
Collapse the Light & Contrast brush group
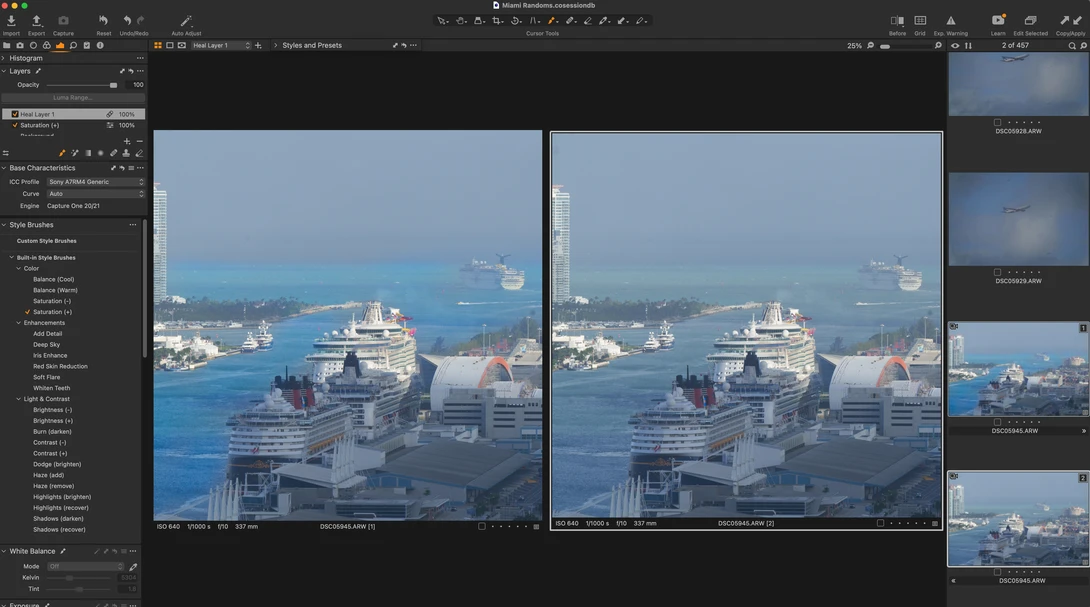19,399
